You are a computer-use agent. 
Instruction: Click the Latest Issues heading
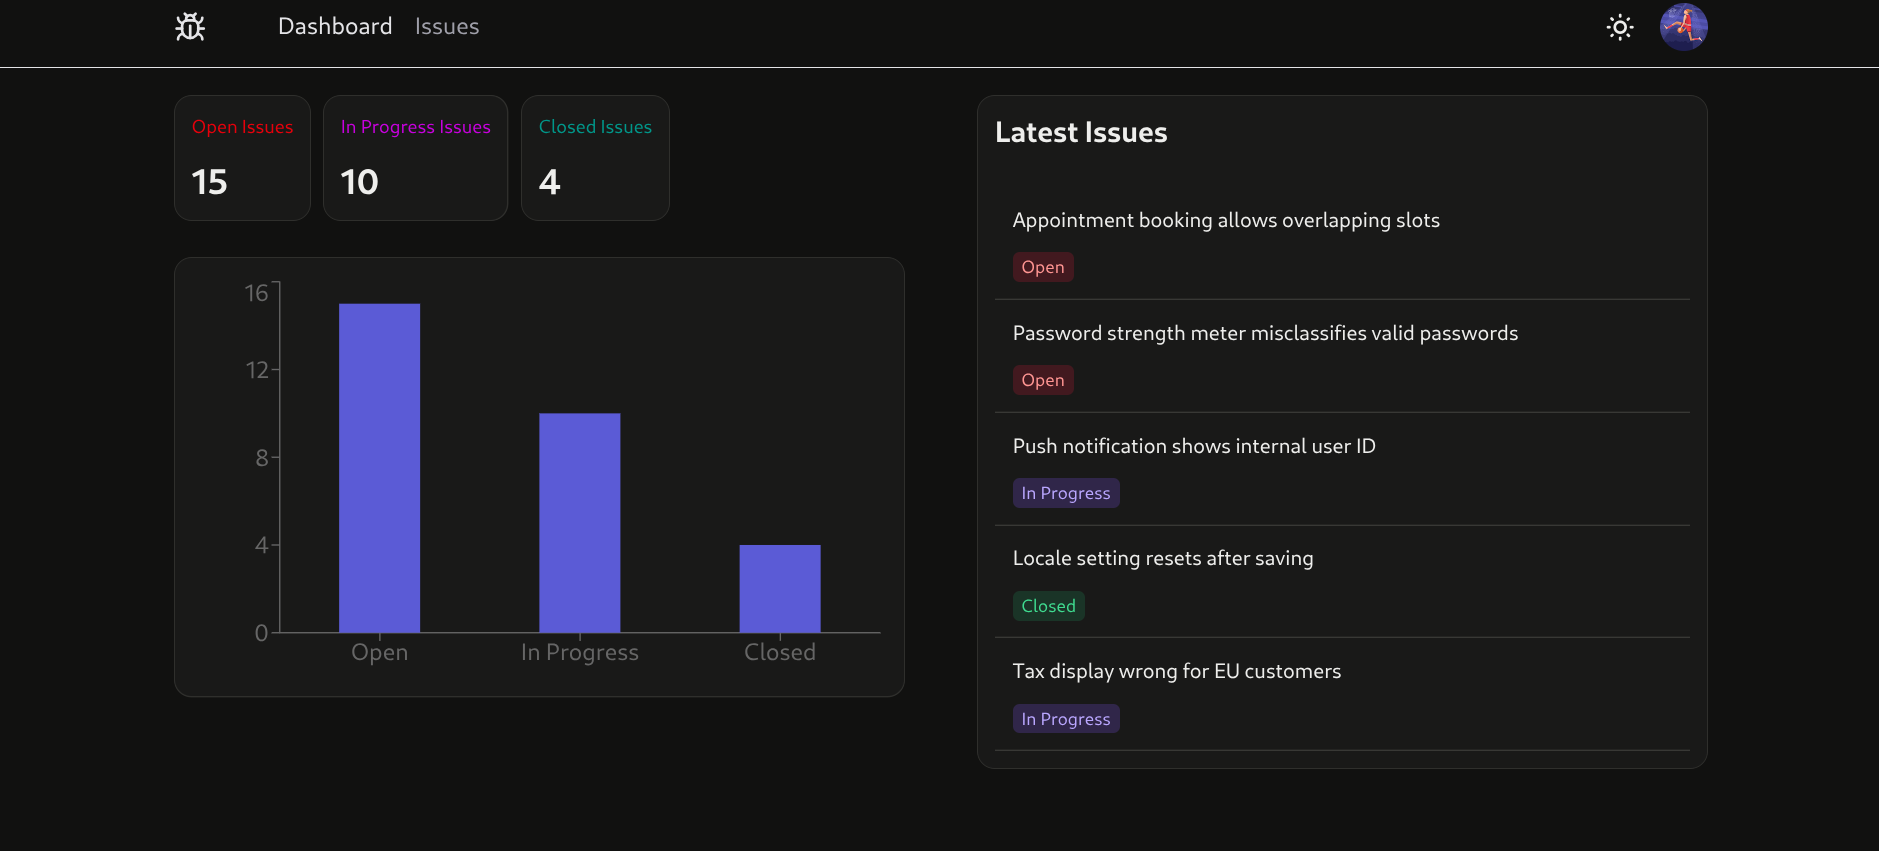click(x=1081, y=132)
